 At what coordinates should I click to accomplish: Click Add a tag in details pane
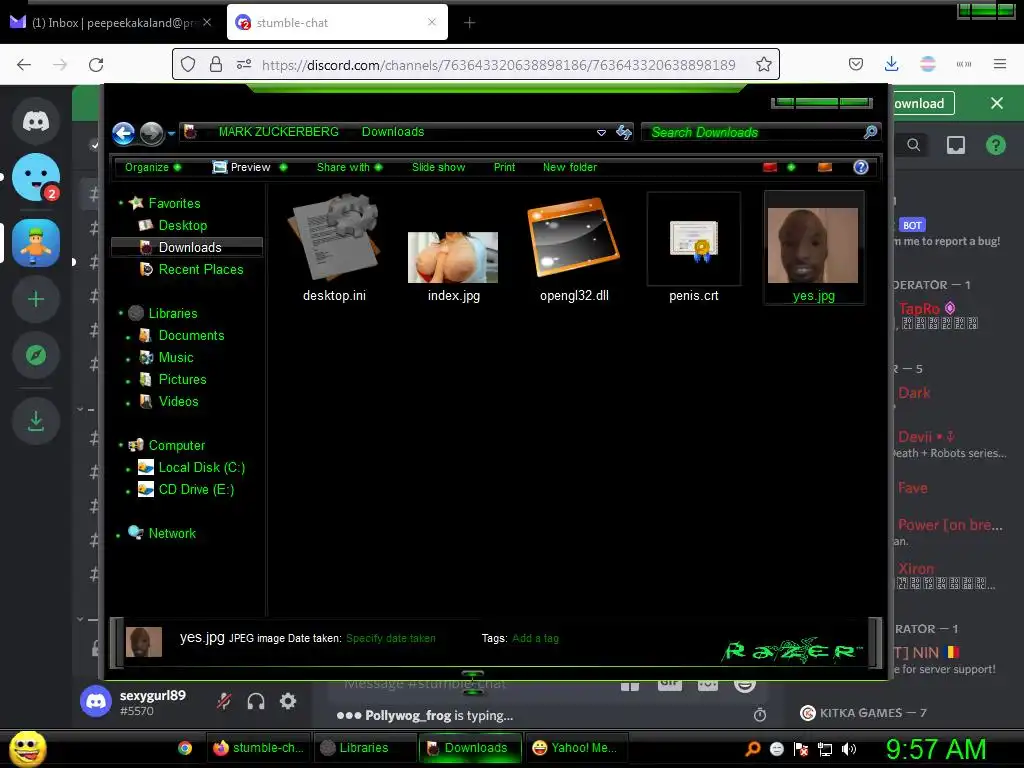point(536,638)
